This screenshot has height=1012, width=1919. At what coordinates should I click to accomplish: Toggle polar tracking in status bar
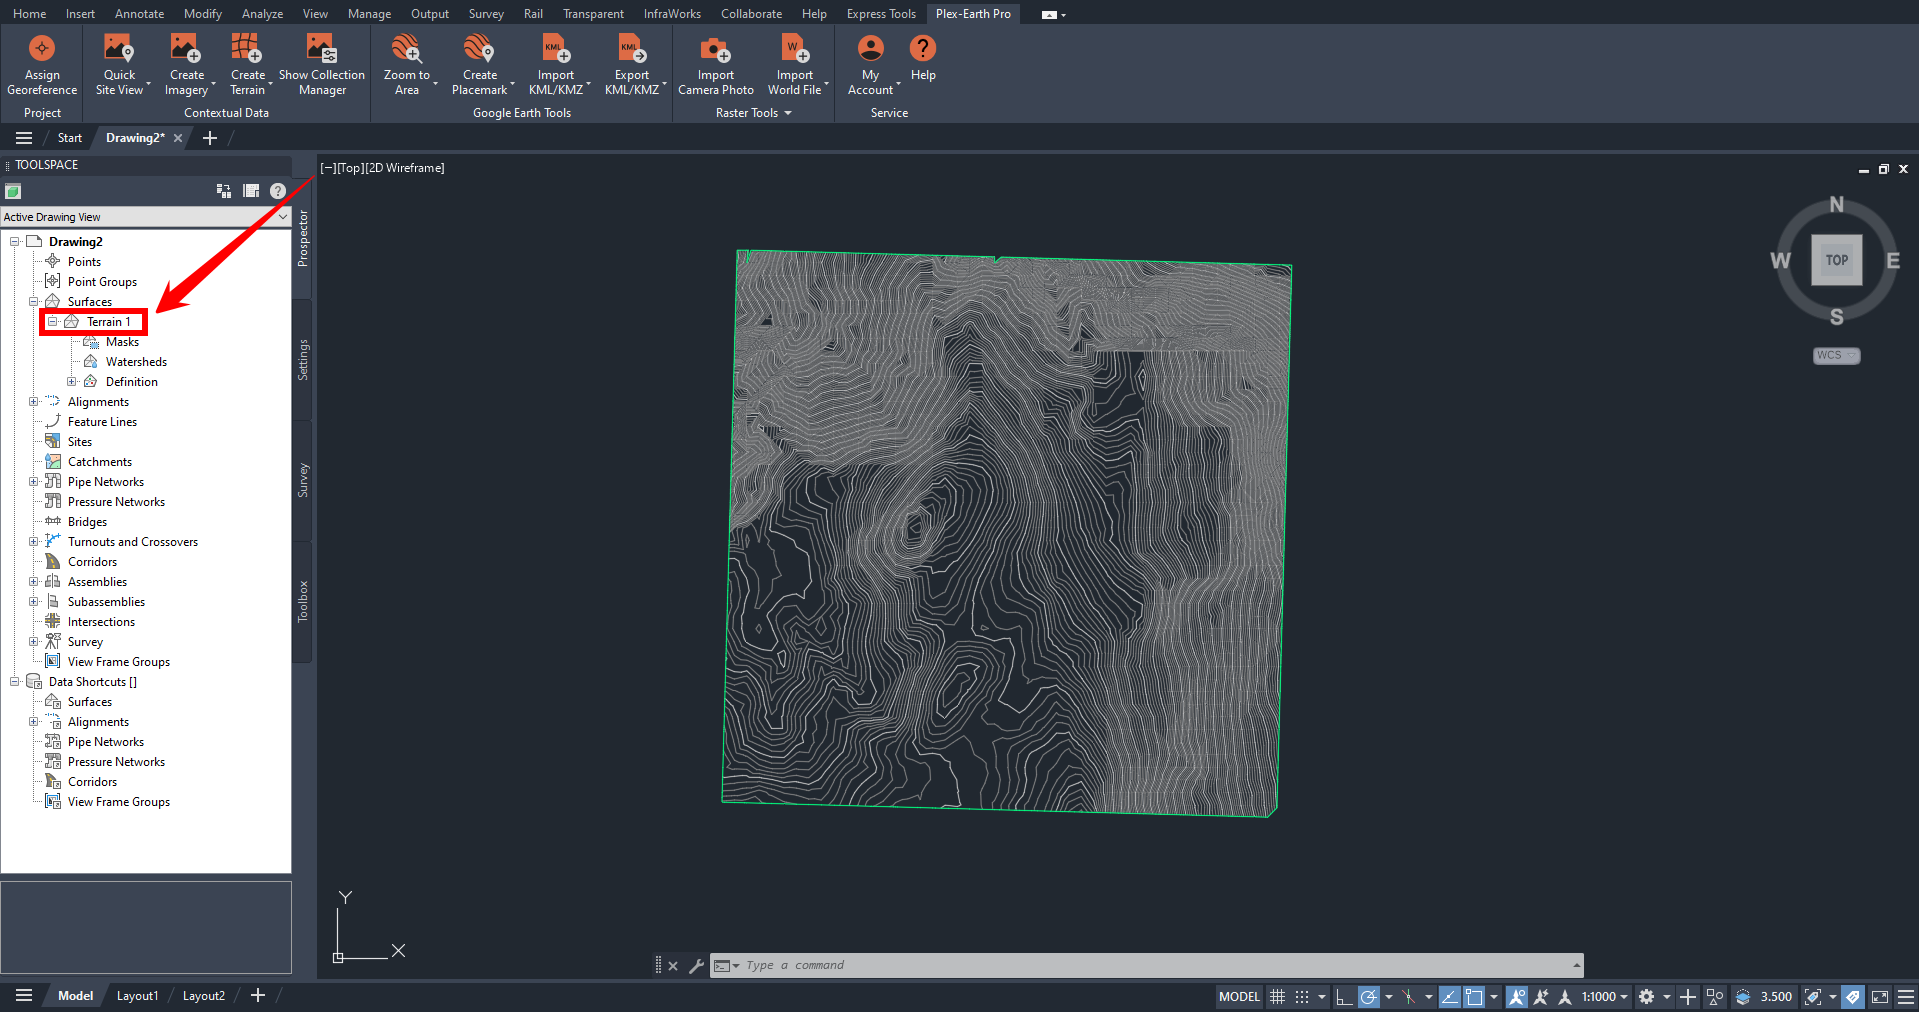click(x=1369, y=997)
